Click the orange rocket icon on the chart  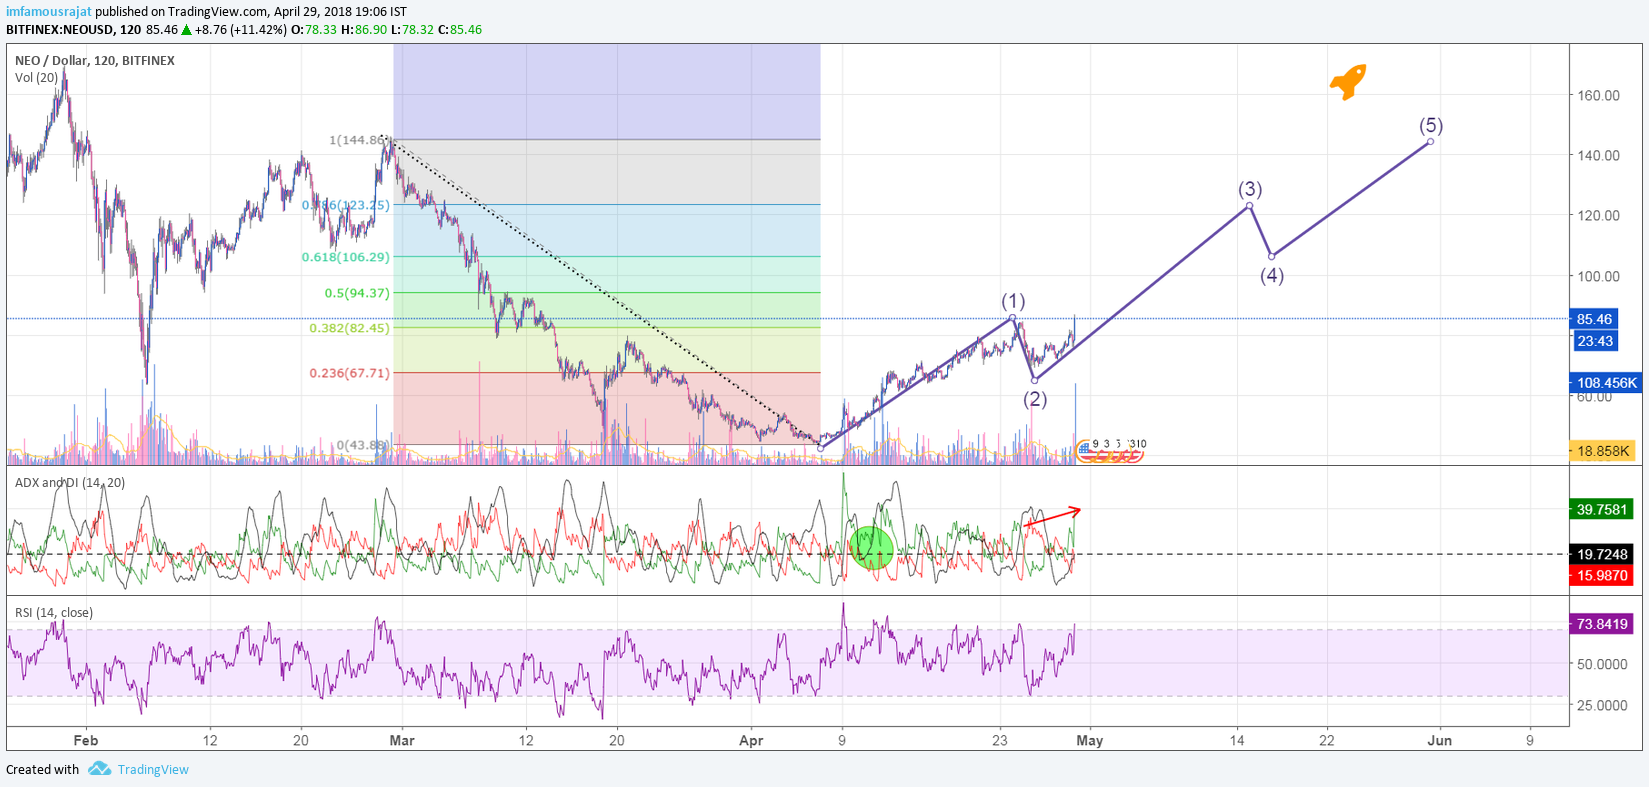pyautogui.click(x=1348, y=82)
